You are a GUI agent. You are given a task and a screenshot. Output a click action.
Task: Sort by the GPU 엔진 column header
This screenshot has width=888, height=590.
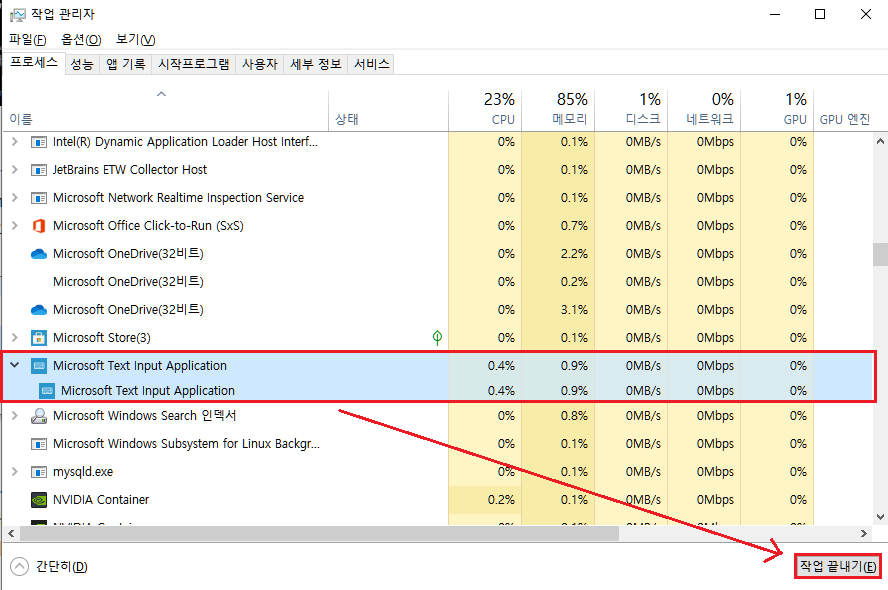tap(844, 110)
